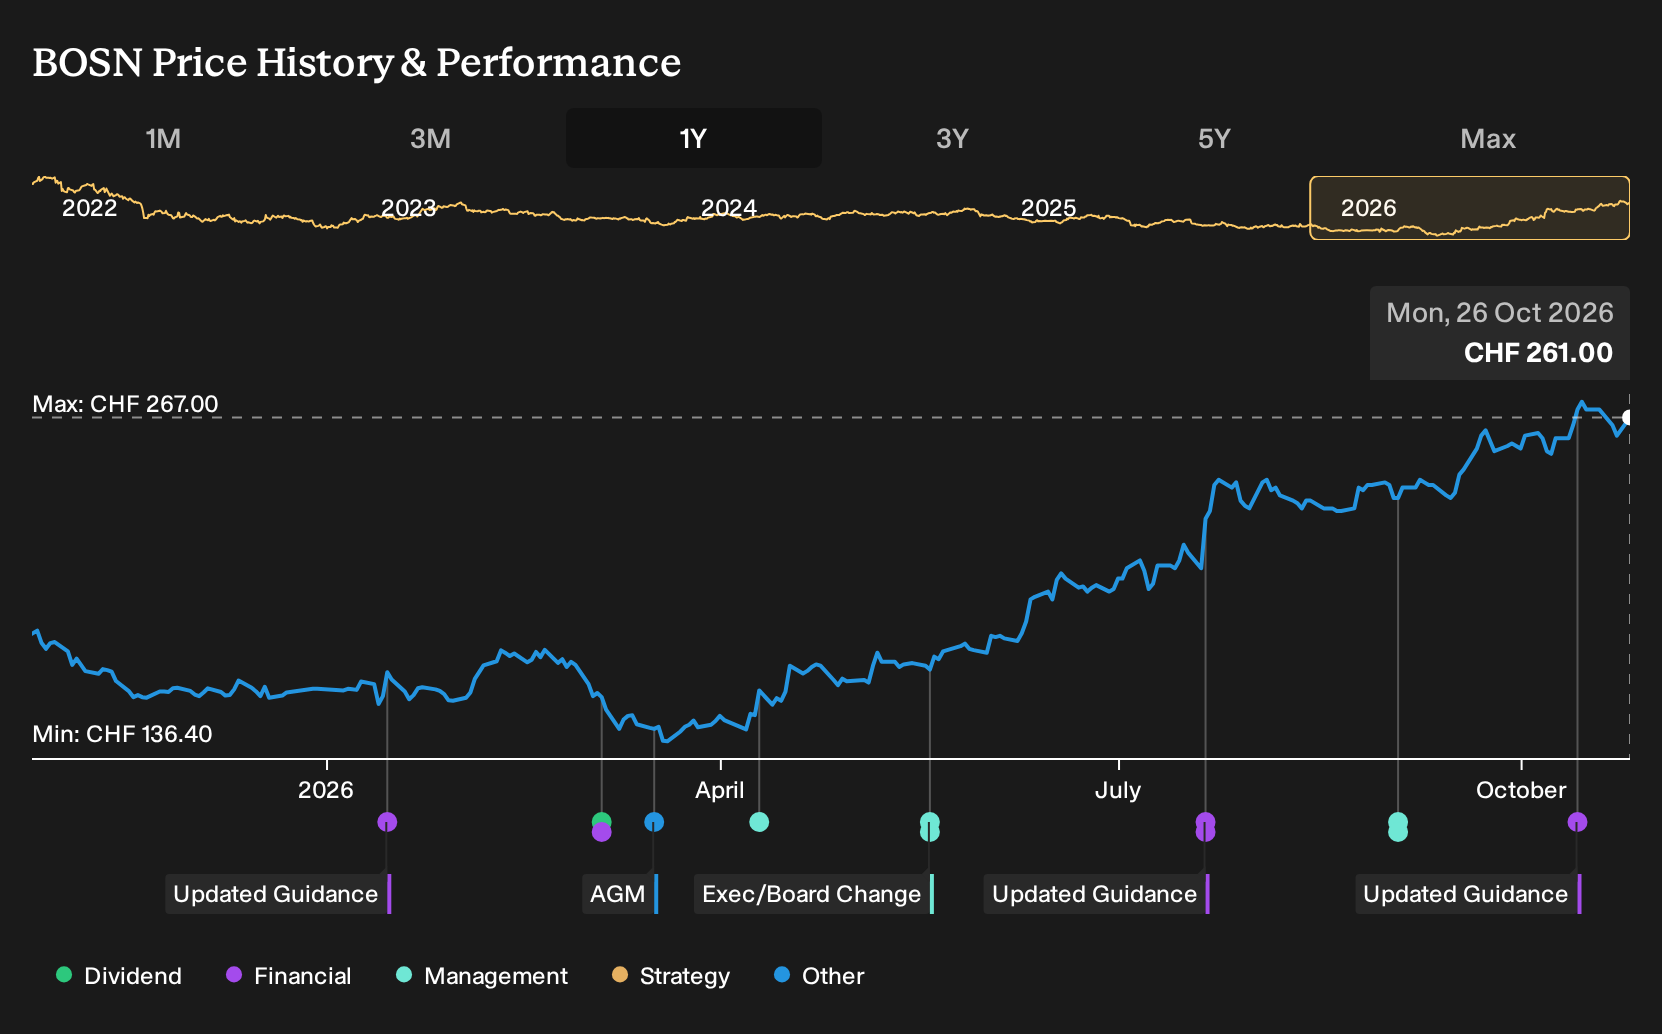Click the 'BOSN Price History & Performance' heading
The height and width of the screenshot is (1034, 1662).
click(357, 62)
